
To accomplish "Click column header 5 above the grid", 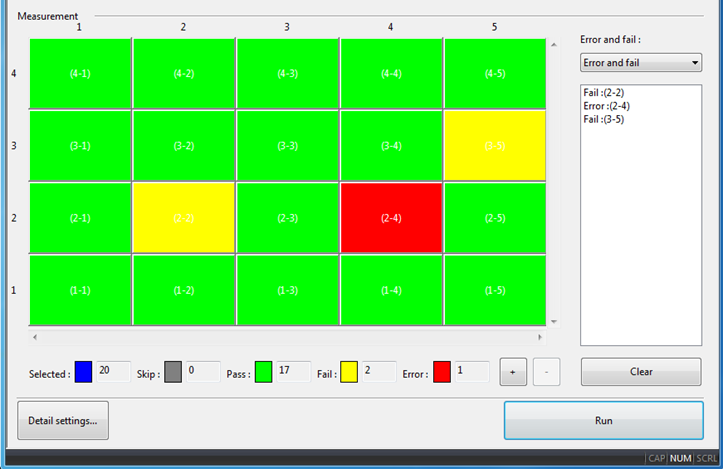I will pyautogui.click(x=494, y=27).
